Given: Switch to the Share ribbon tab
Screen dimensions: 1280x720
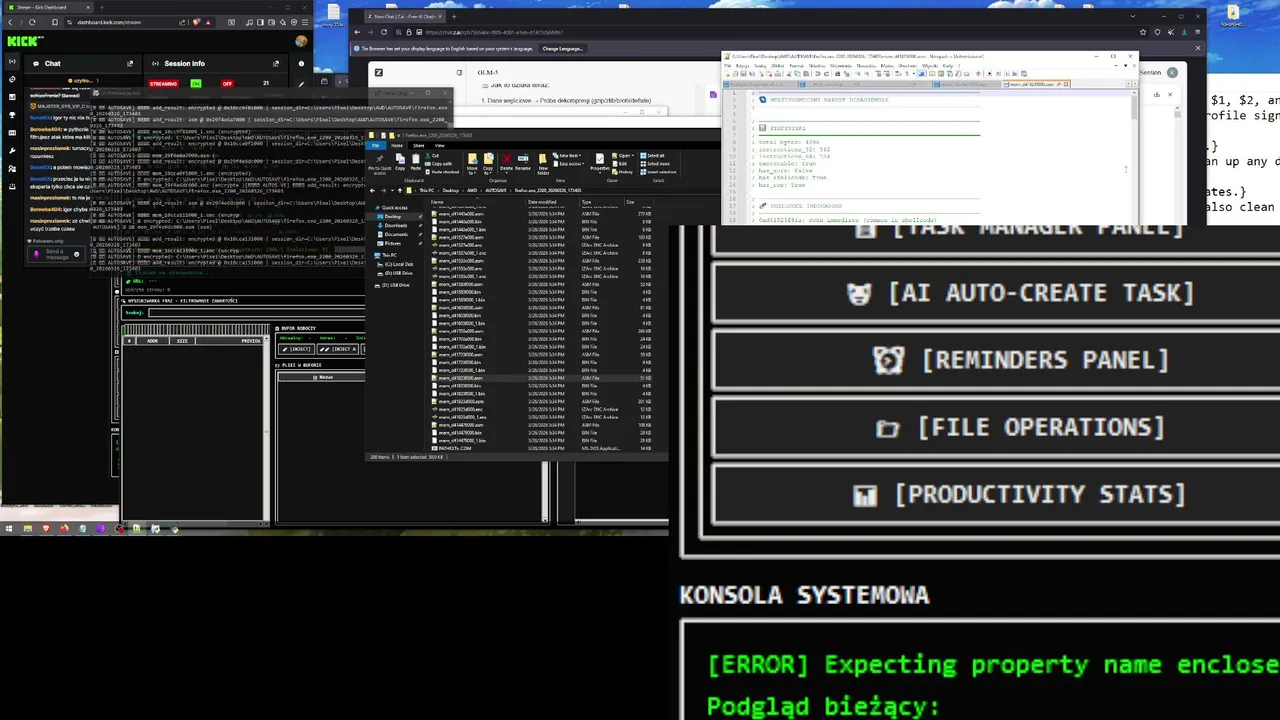Looking at the screenshot, I should (419, 145).
